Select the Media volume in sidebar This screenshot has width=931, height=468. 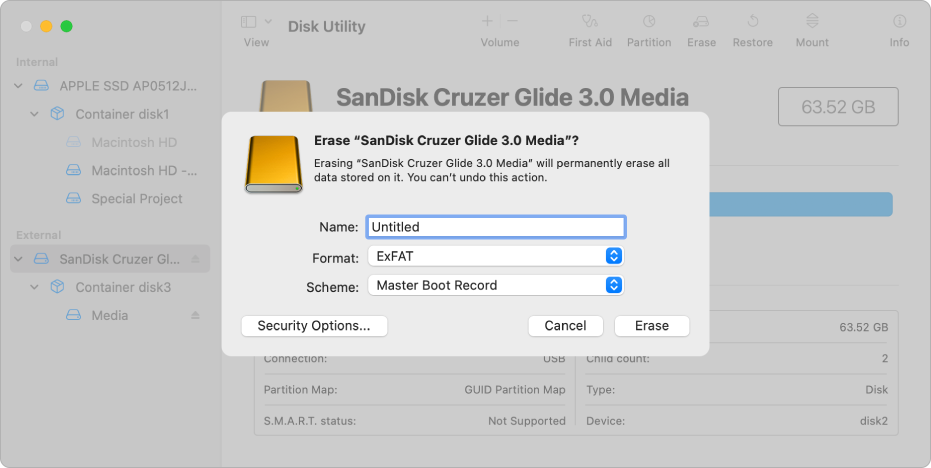click(110, 315)
